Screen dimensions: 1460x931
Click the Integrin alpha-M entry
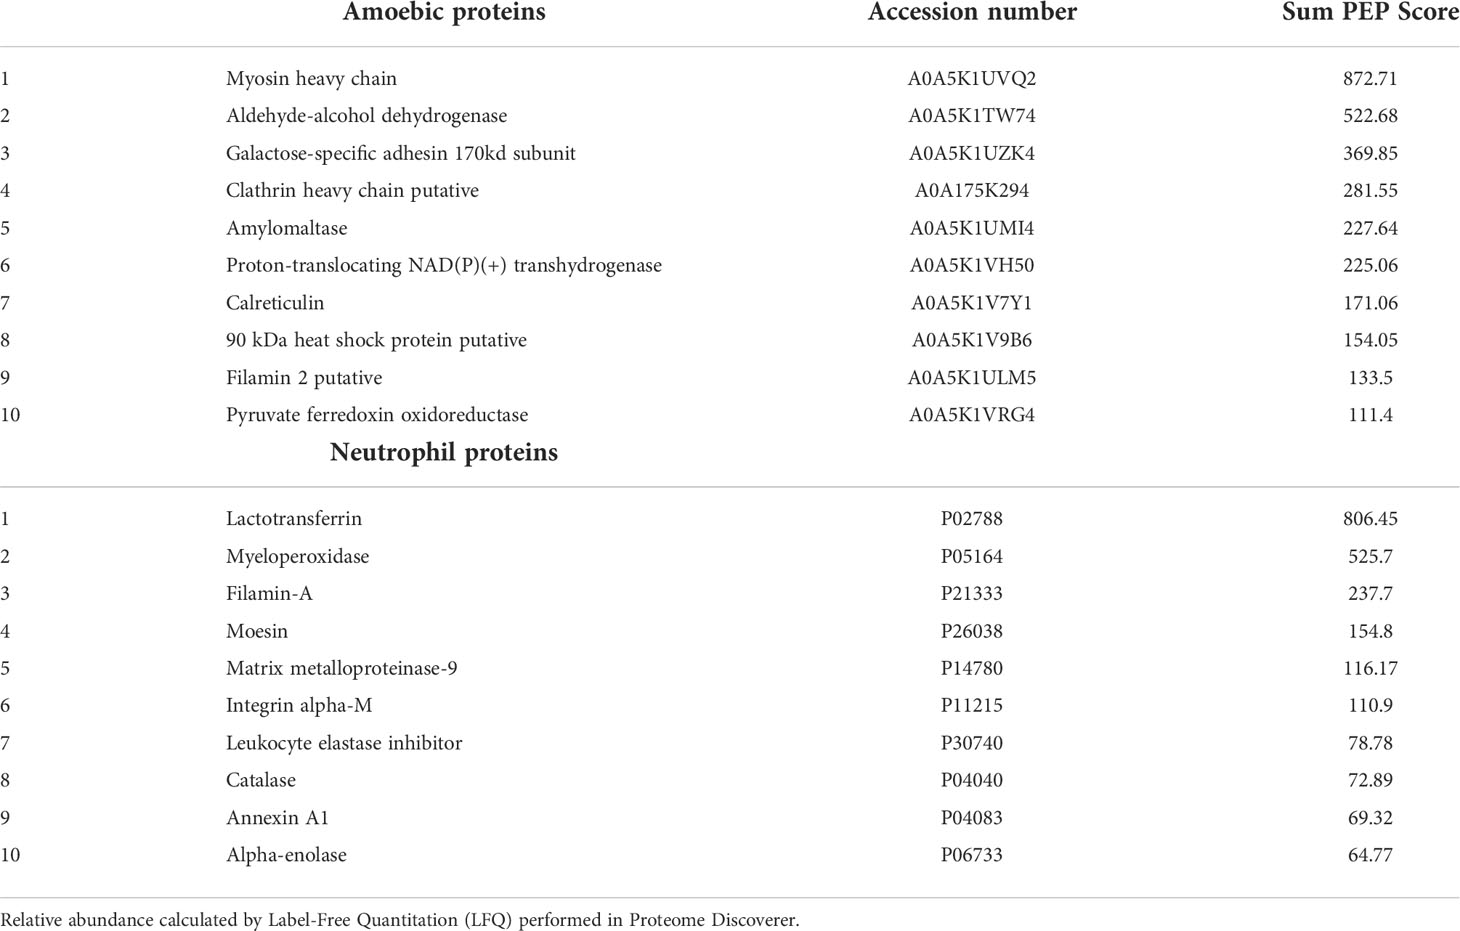pyautogui.click(x=299, y=706)
